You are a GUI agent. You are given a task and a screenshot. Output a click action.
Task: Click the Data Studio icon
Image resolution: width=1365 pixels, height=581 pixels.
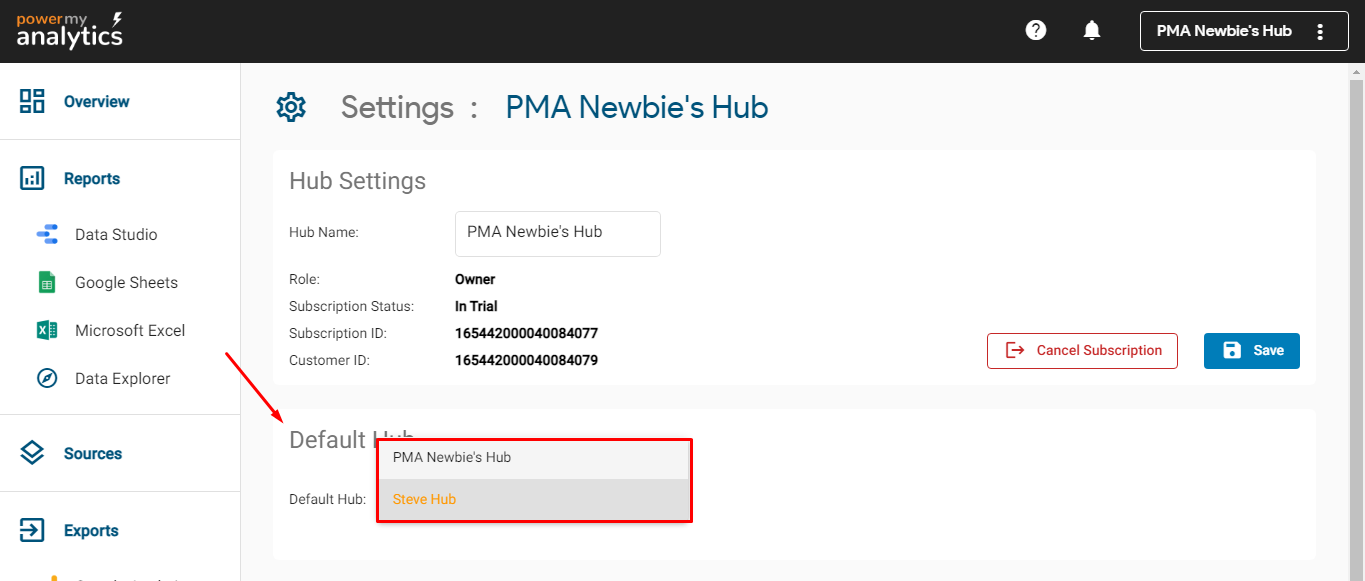pos(47,235)
